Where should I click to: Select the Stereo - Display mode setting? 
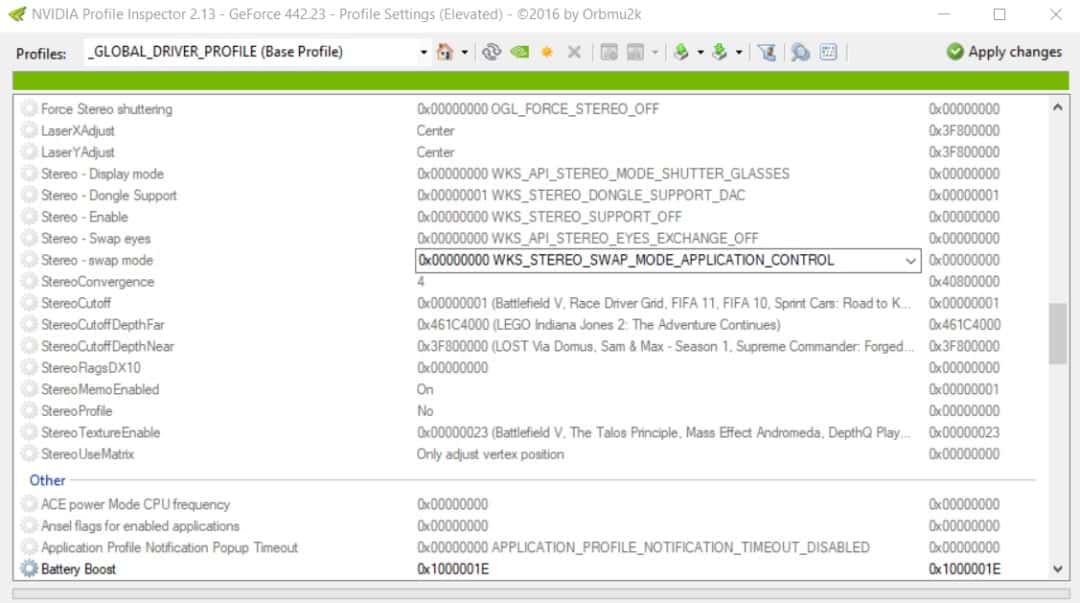pos(103,174)
